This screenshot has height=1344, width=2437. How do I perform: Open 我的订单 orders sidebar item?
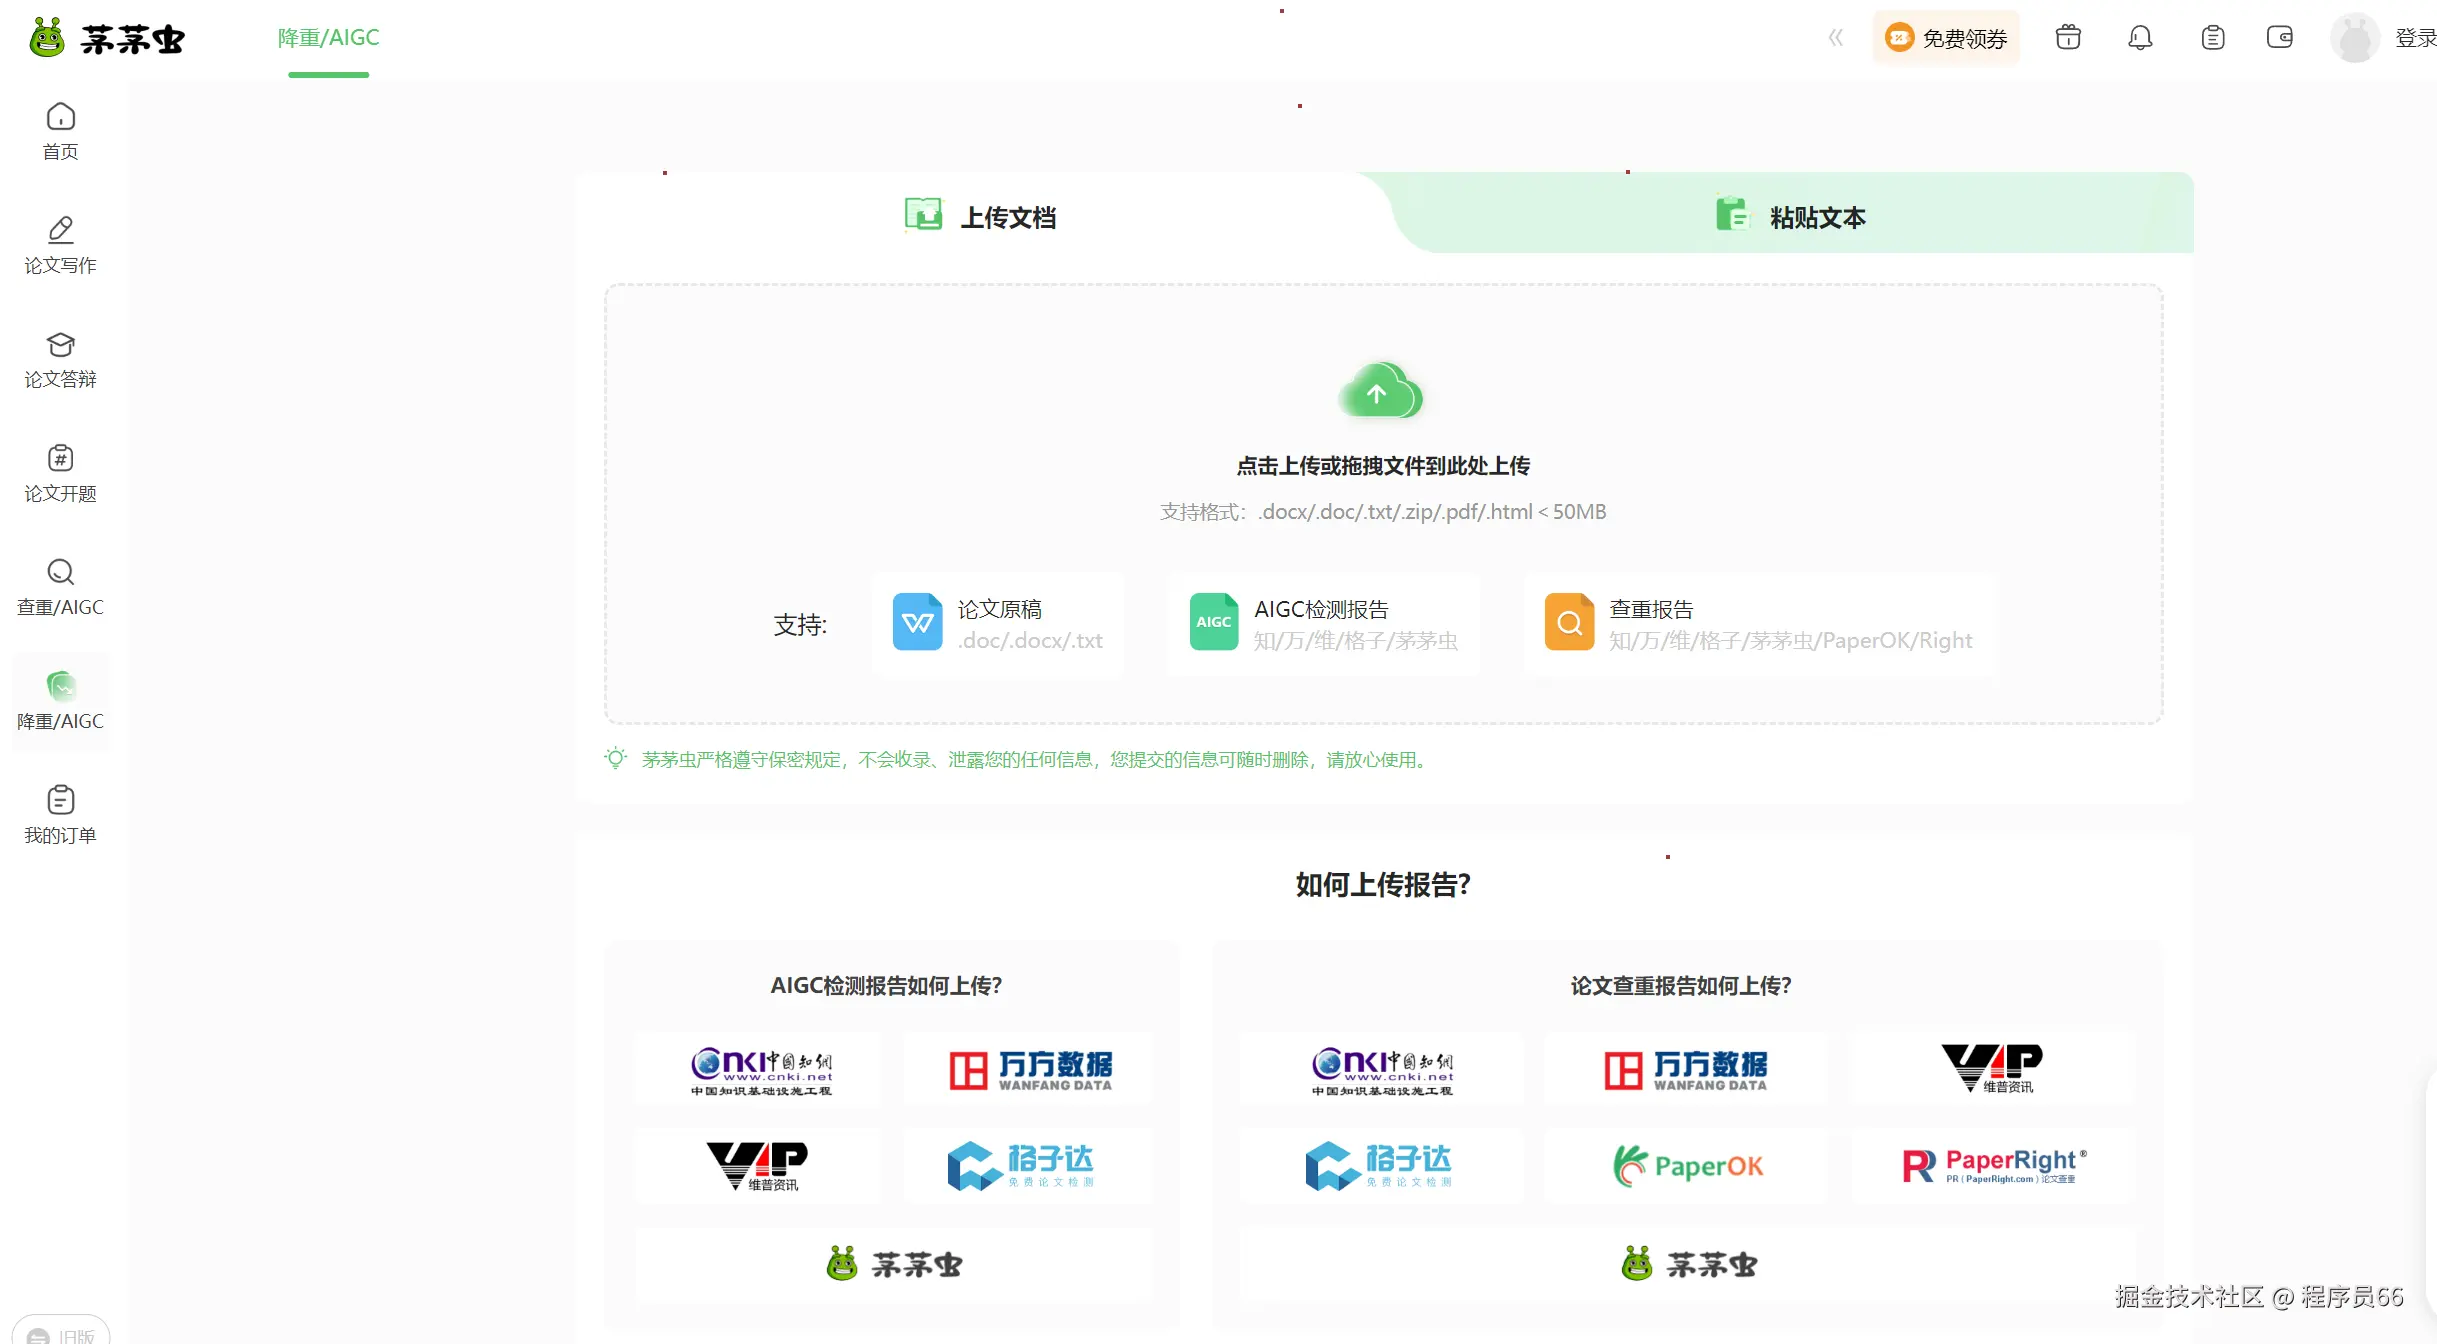pyautogui.click(x=60, y=815)
